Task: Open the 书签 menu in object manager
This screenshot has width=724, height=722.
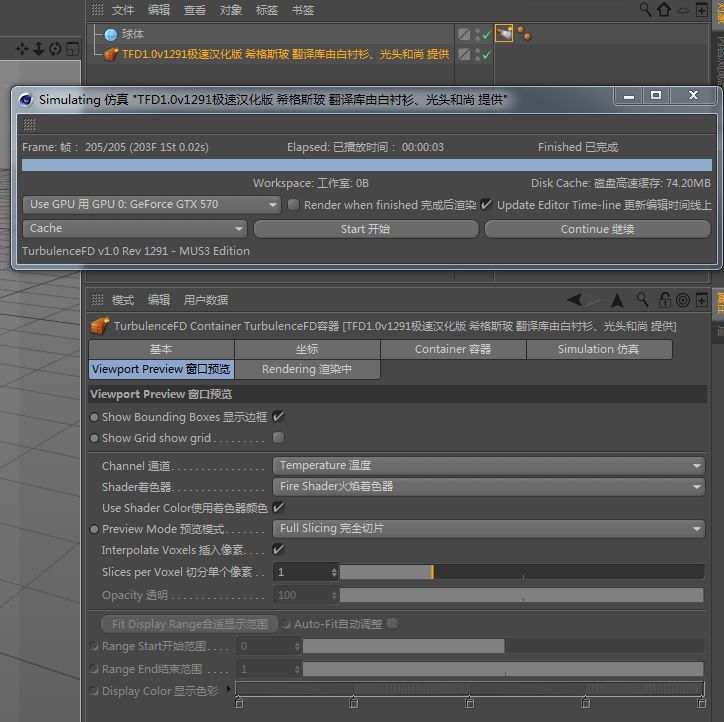Action: 303,10
